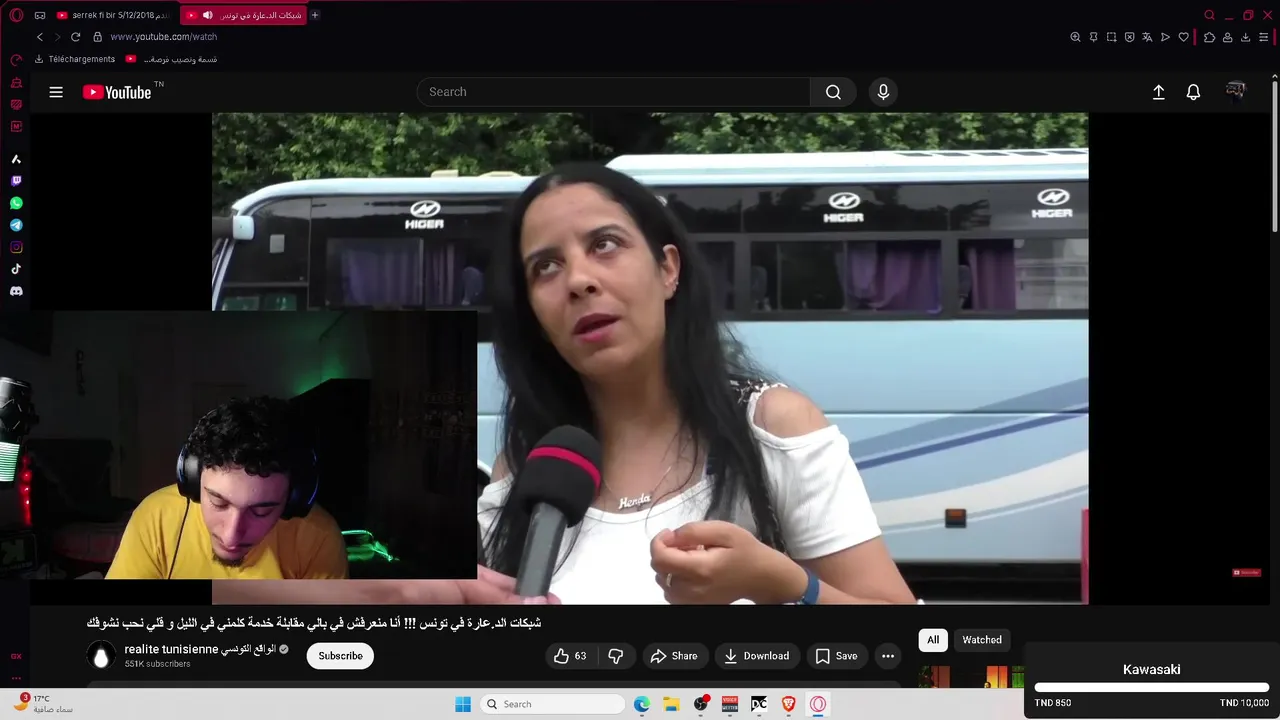Open the browser extensions cube icon
The height and width of the screenshot is (720, 1280).
coord(1209,37)
